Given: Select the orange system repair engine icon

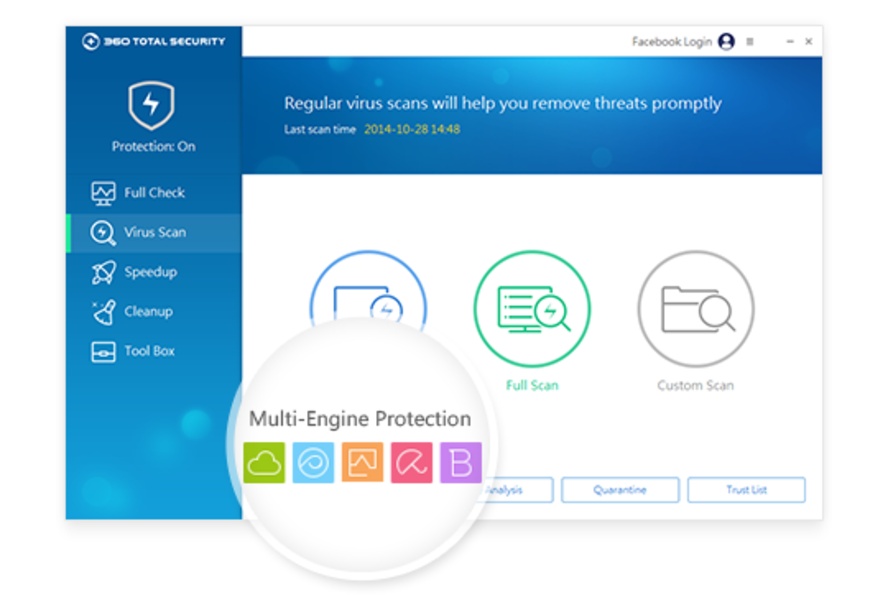Looking at the screenshot, I should (362, 463).
